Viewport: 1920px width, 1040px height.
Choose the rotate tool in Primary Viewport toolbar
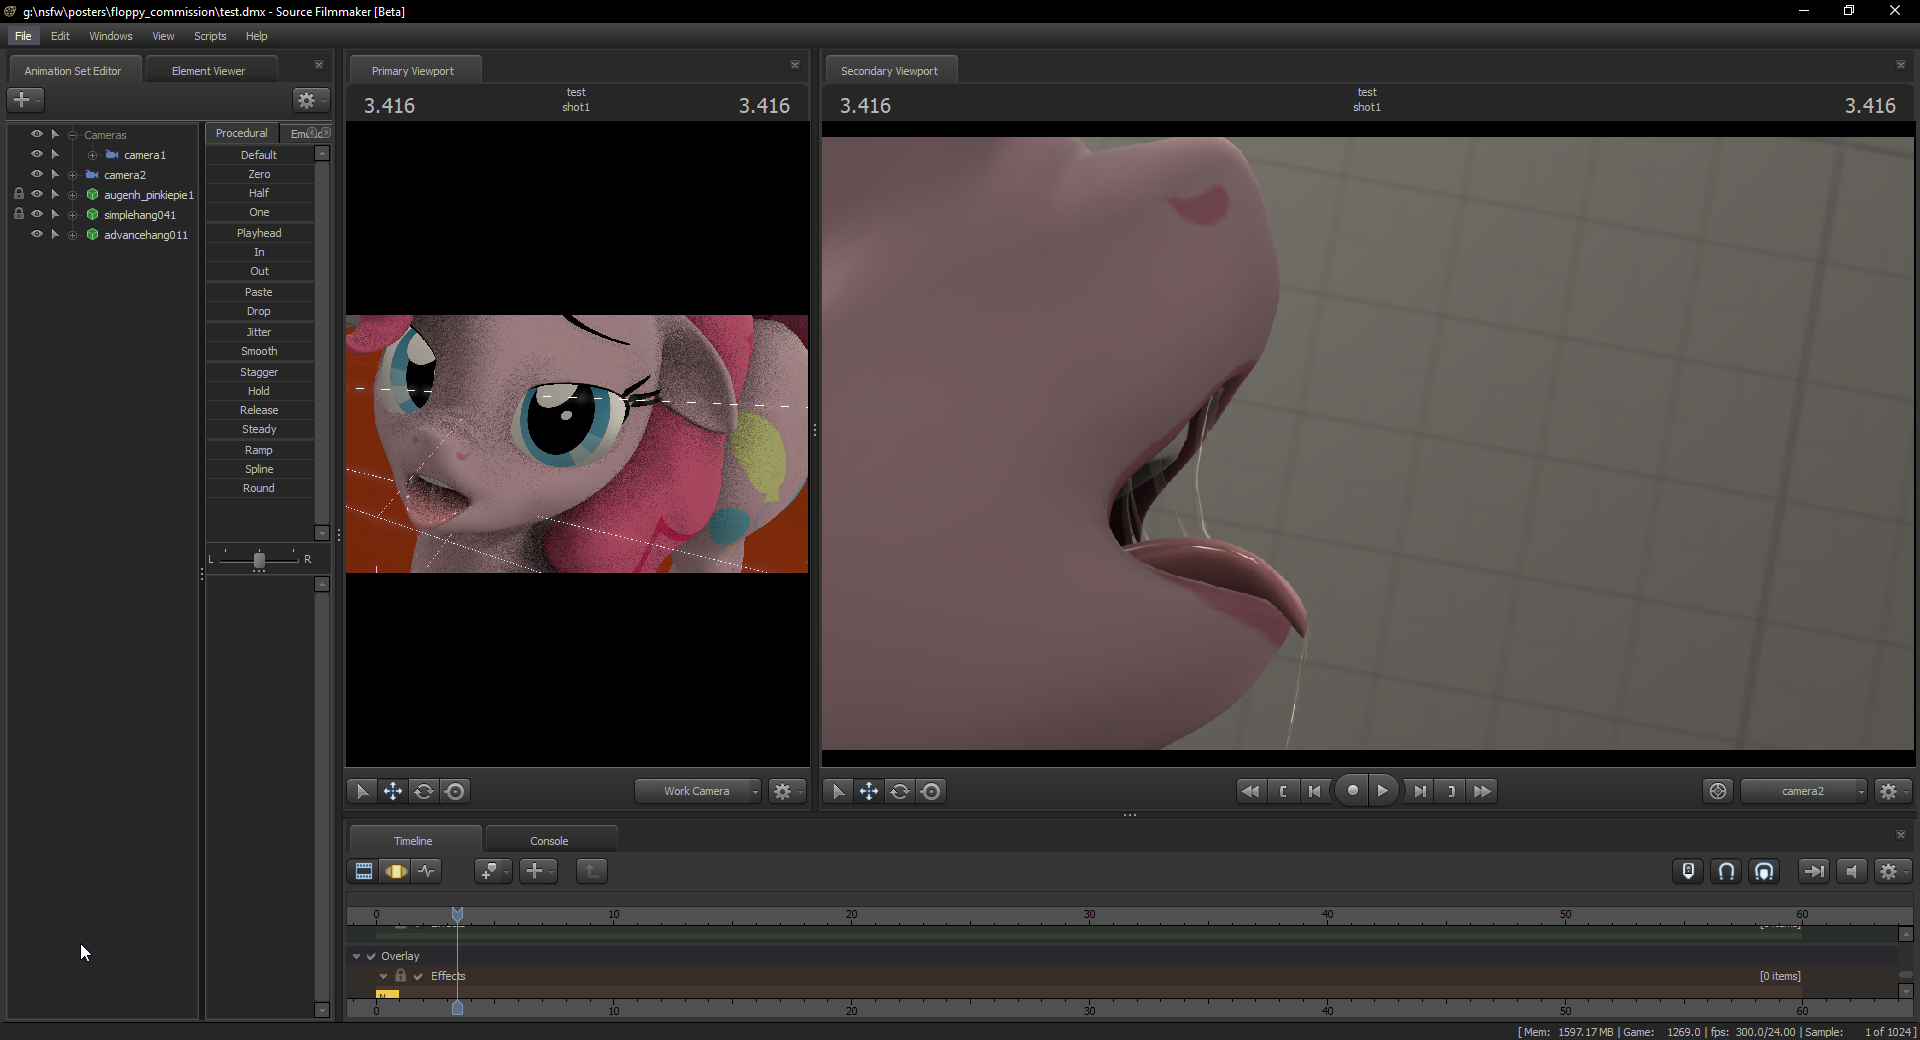424,791
